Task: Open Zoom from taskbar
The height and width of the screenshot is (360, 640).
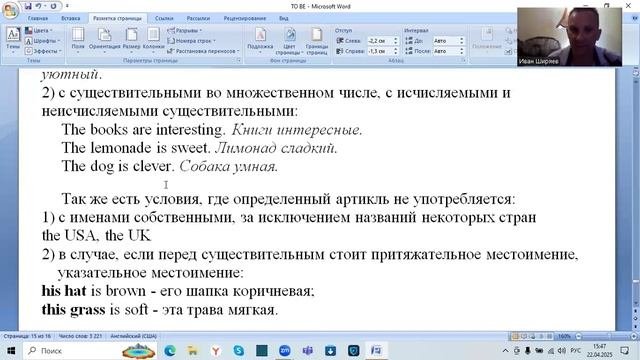Action: click(284, 351)
